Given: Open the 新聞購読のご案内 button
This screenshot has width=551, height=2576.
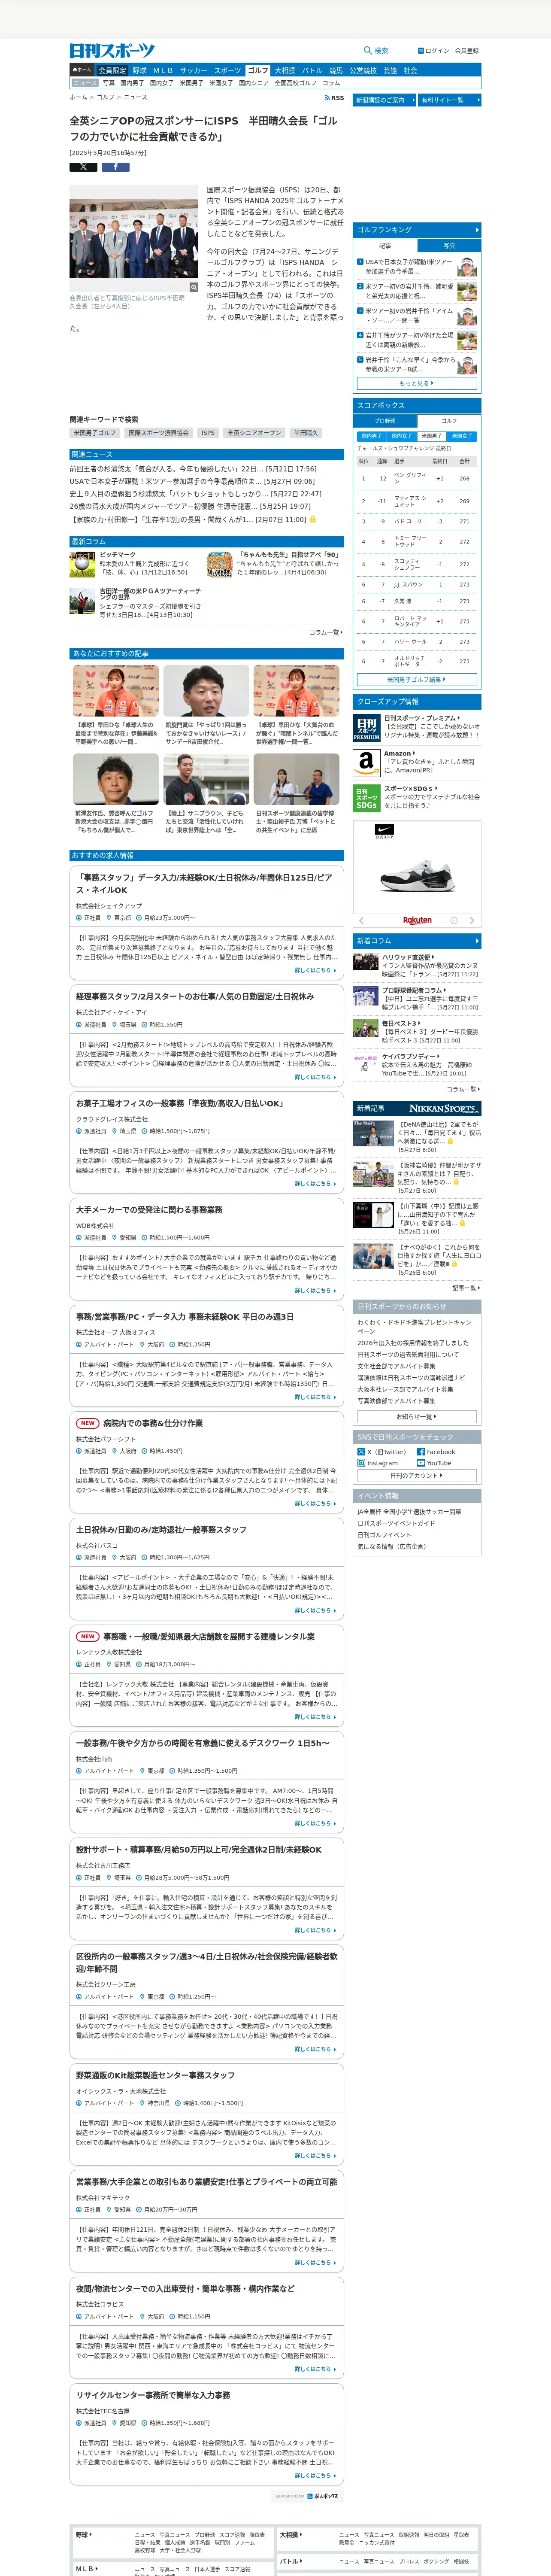Looking at the screenshot, I should pos(384,100).
